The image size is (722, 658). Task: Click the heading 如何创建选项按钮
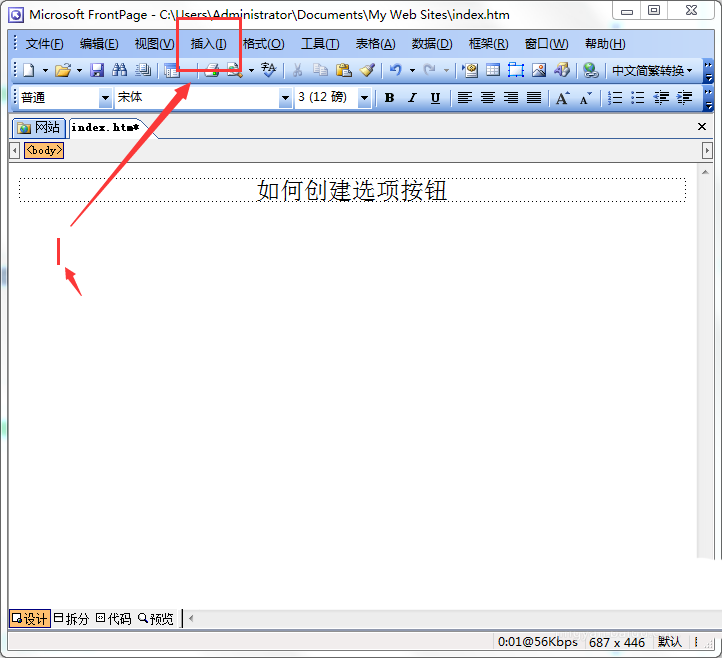pyautogui.click(x=352, y=190)
